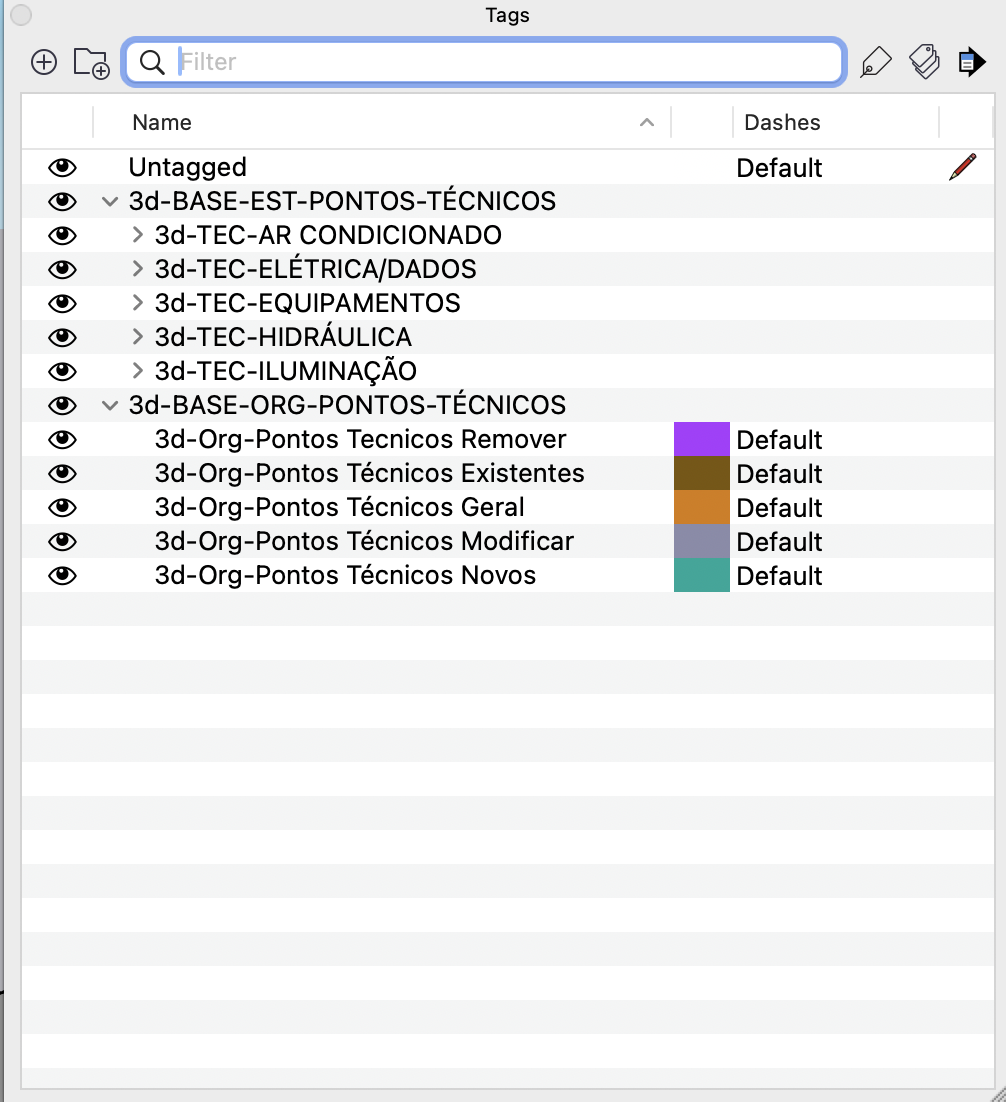
Task: Select tag 3d-Org-Pontos Tecnicos Remover
Action: click(361, 439)
